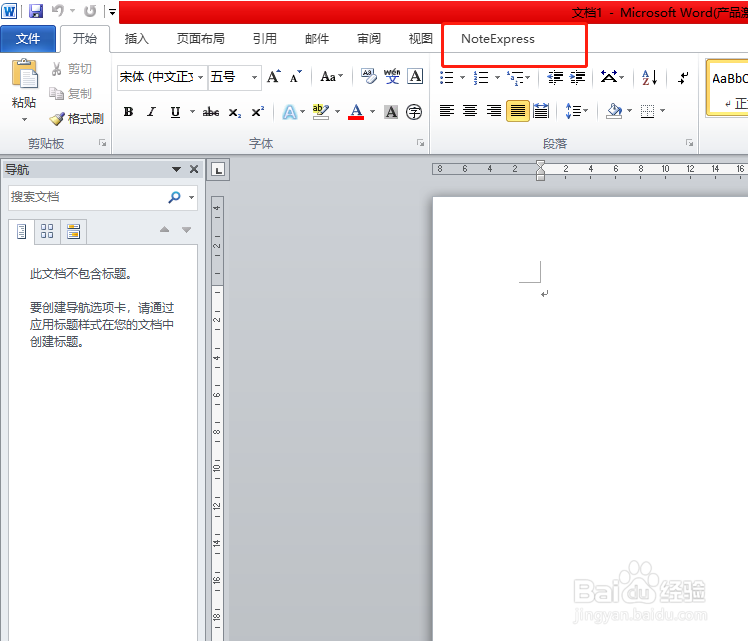Apply the red font color
This screenshot has height=641, width=748.
356,112
